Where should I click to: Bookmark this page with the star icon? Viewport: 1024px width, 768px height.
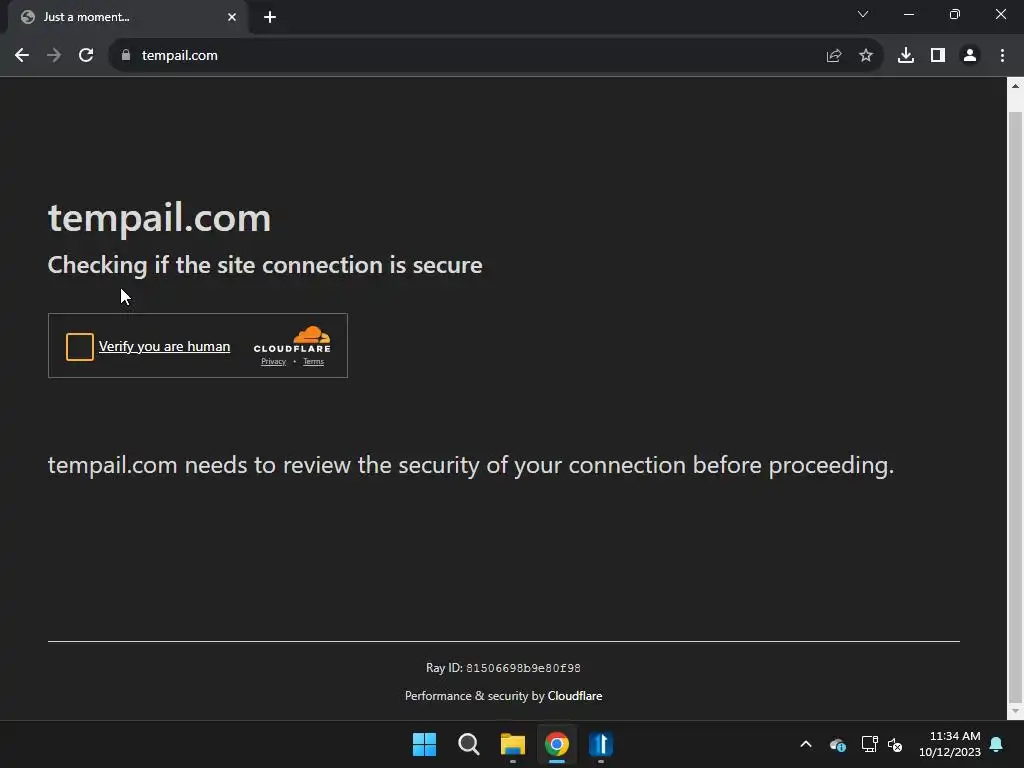[x=866, y=56]
